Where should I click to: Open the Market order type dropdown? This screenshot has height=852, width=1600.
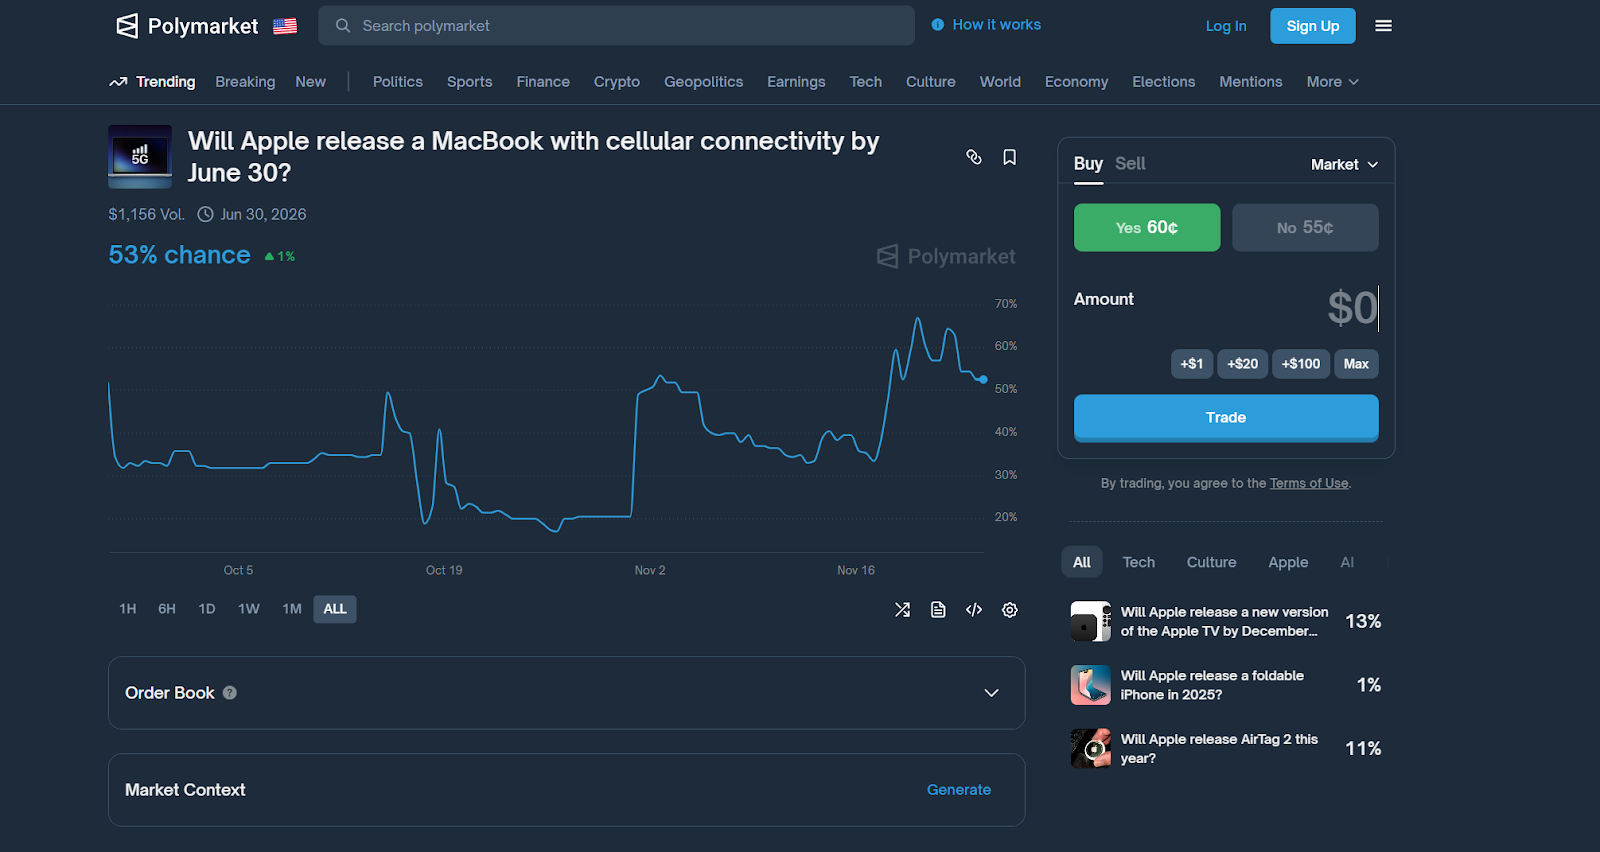pos(1344,165)
